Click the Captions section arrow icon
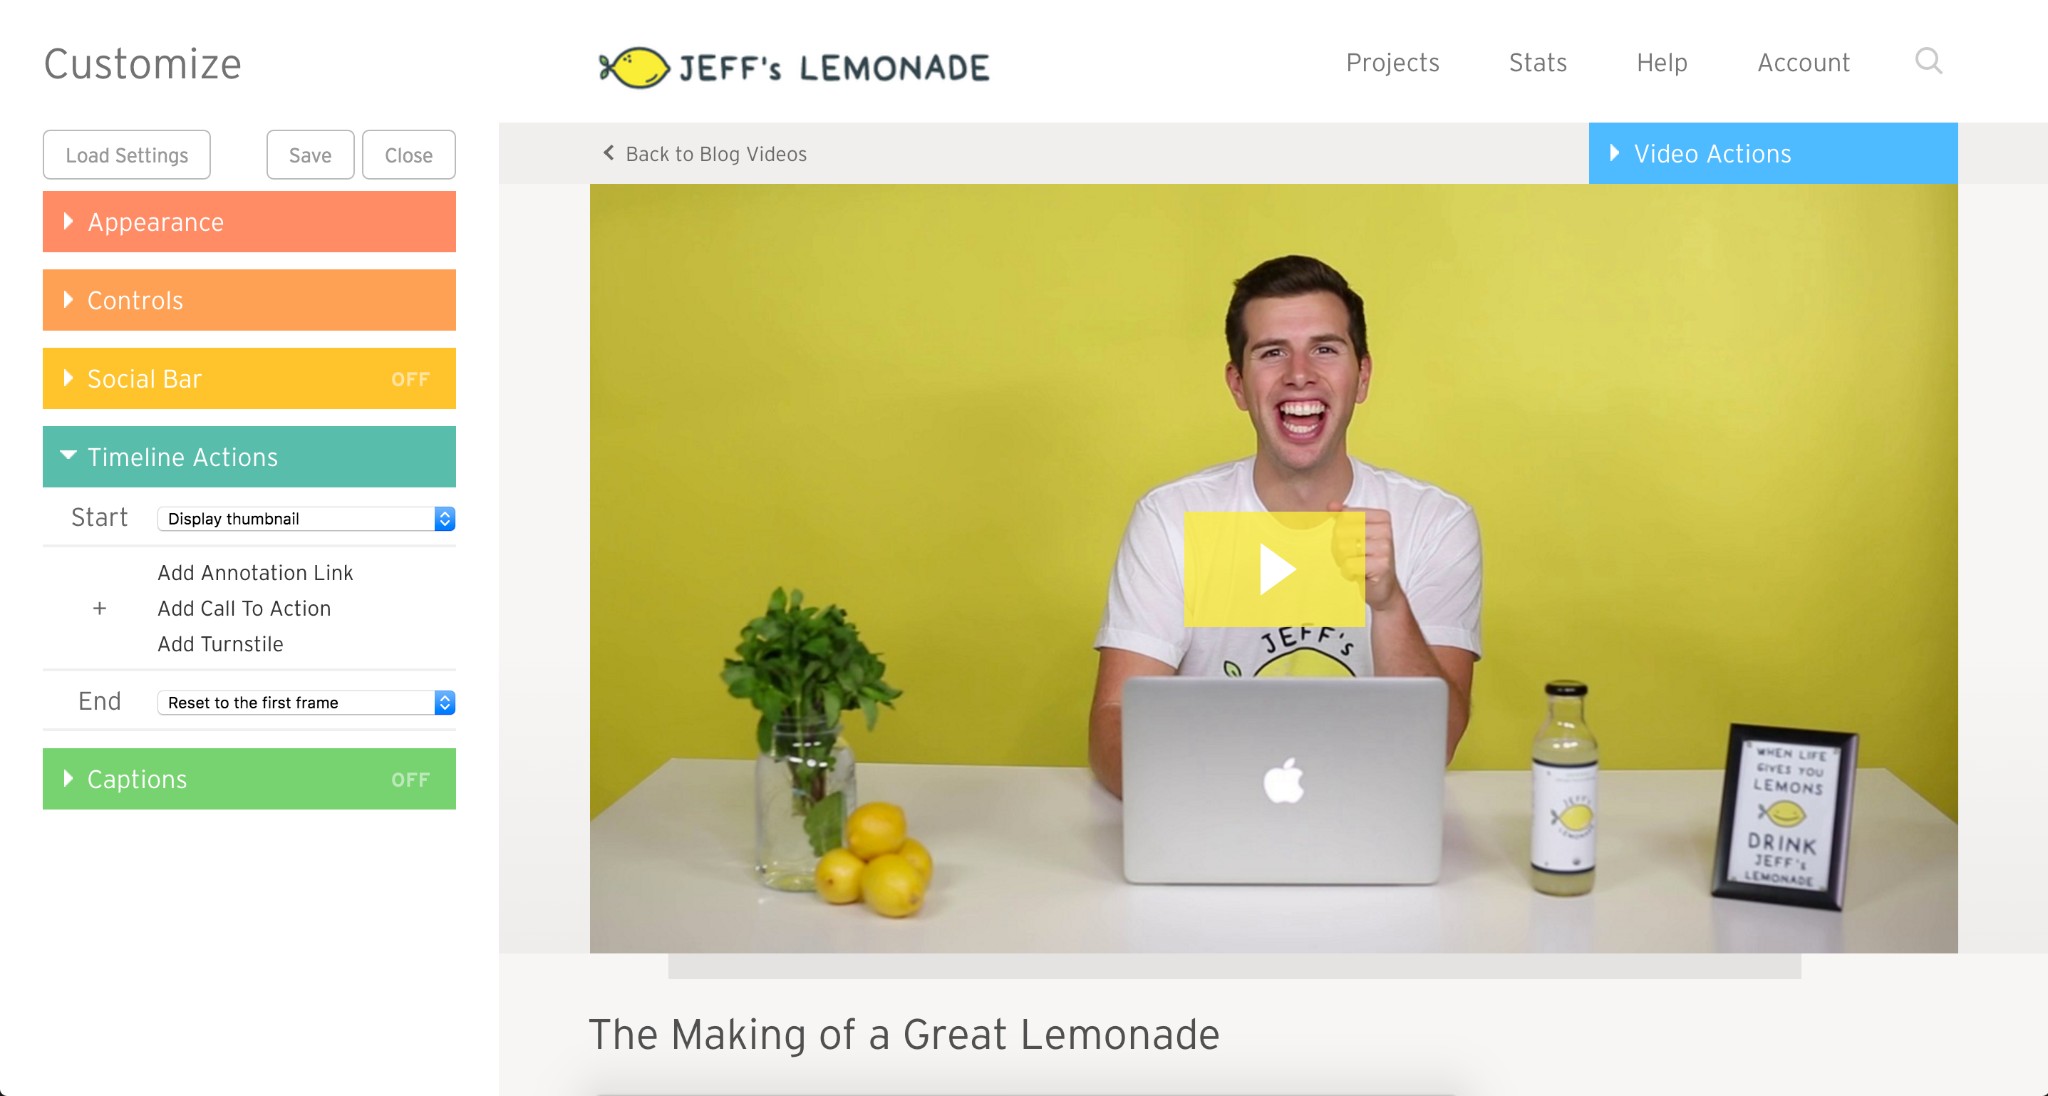 pyautogui.click(x=69, y=778)
